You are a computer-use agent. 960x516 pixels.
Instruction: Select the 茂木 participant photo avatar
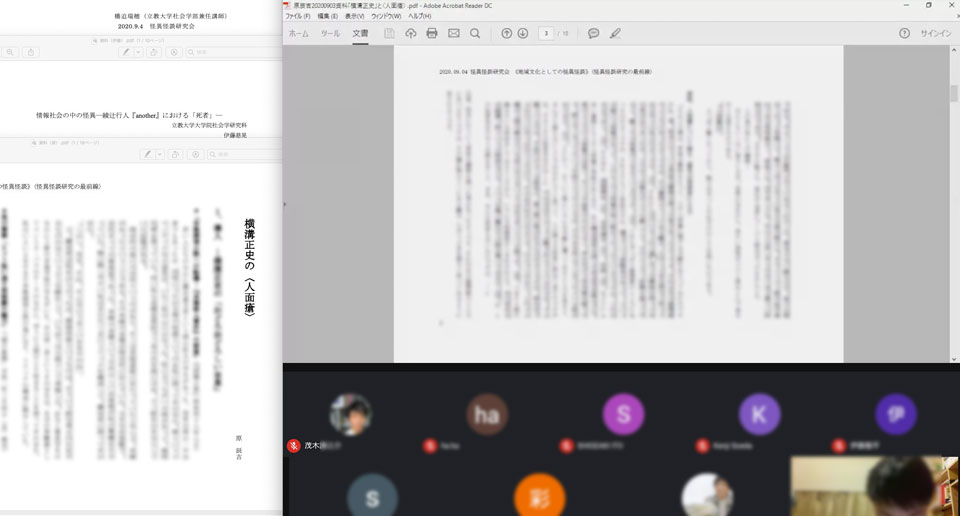pos(351,414)
